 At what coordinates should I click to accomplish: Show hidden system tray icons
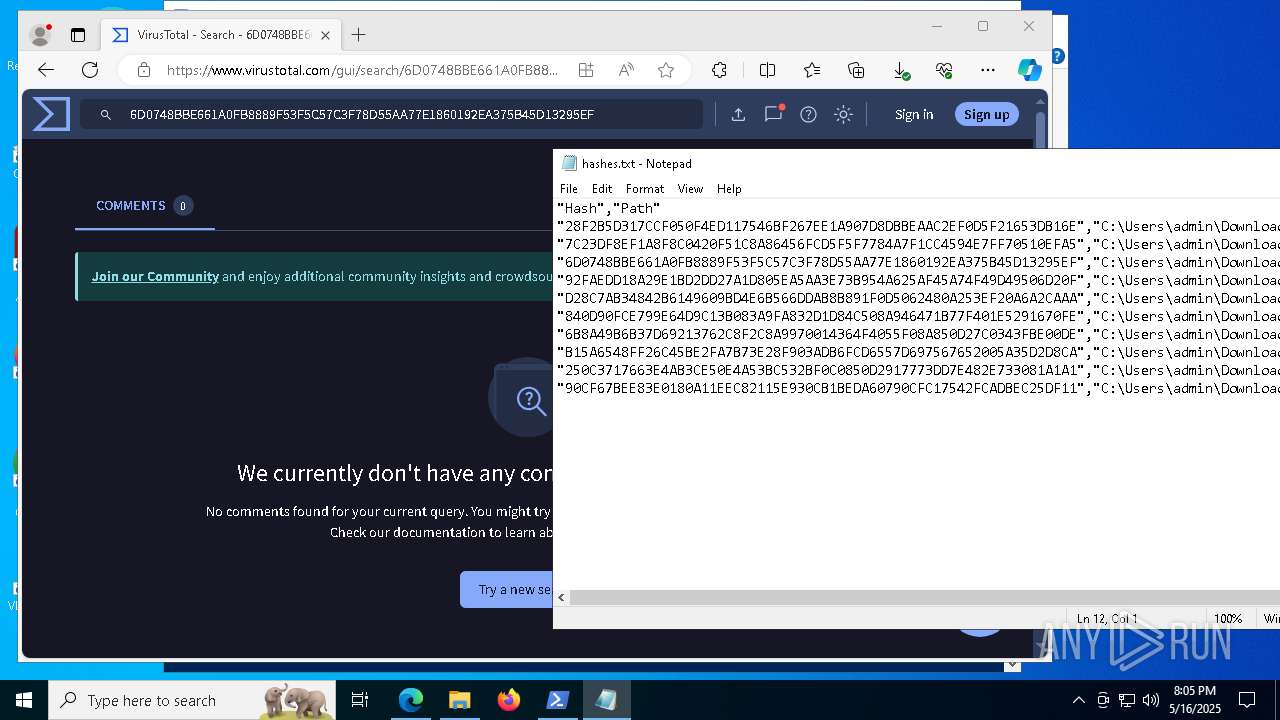point(1078,700)
